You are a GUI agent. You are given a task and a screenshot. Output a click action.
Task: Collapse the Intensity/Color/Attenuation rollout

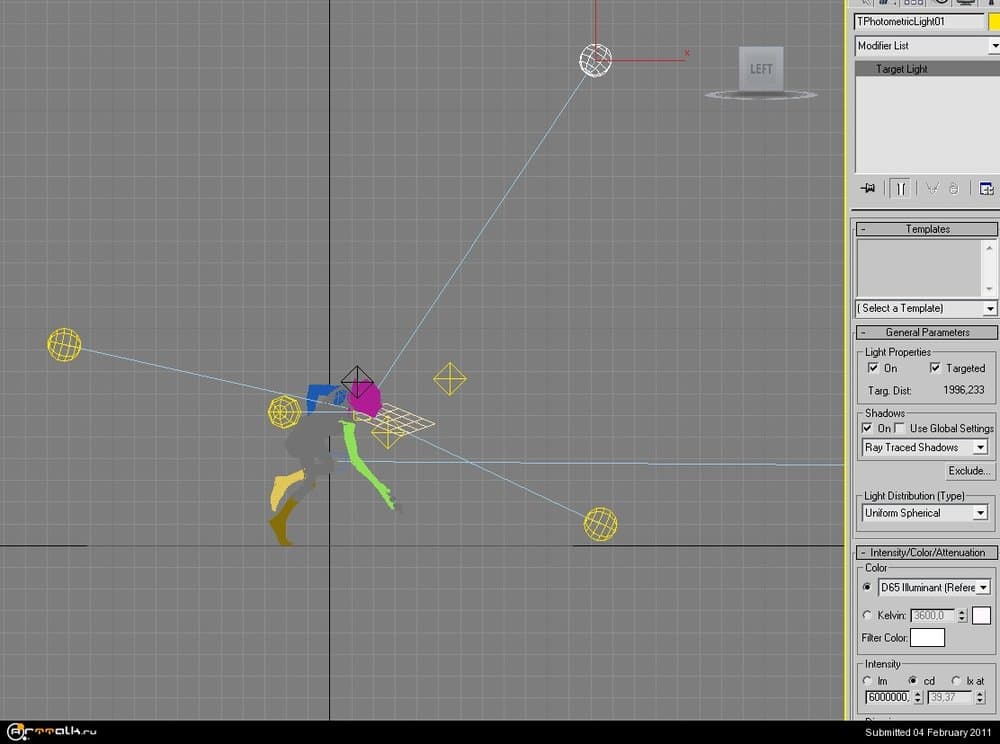927,552
